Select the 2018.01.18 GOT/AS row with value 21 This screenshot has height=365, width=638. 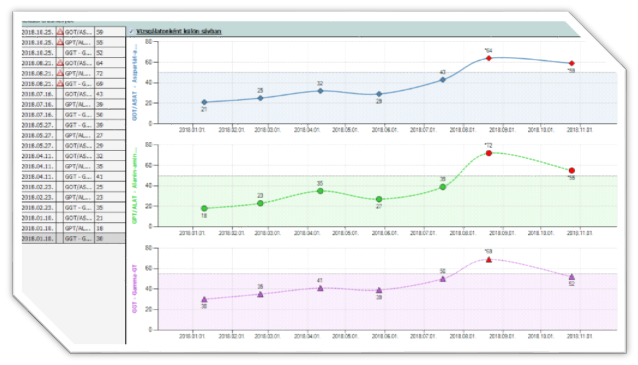(74, 218)
